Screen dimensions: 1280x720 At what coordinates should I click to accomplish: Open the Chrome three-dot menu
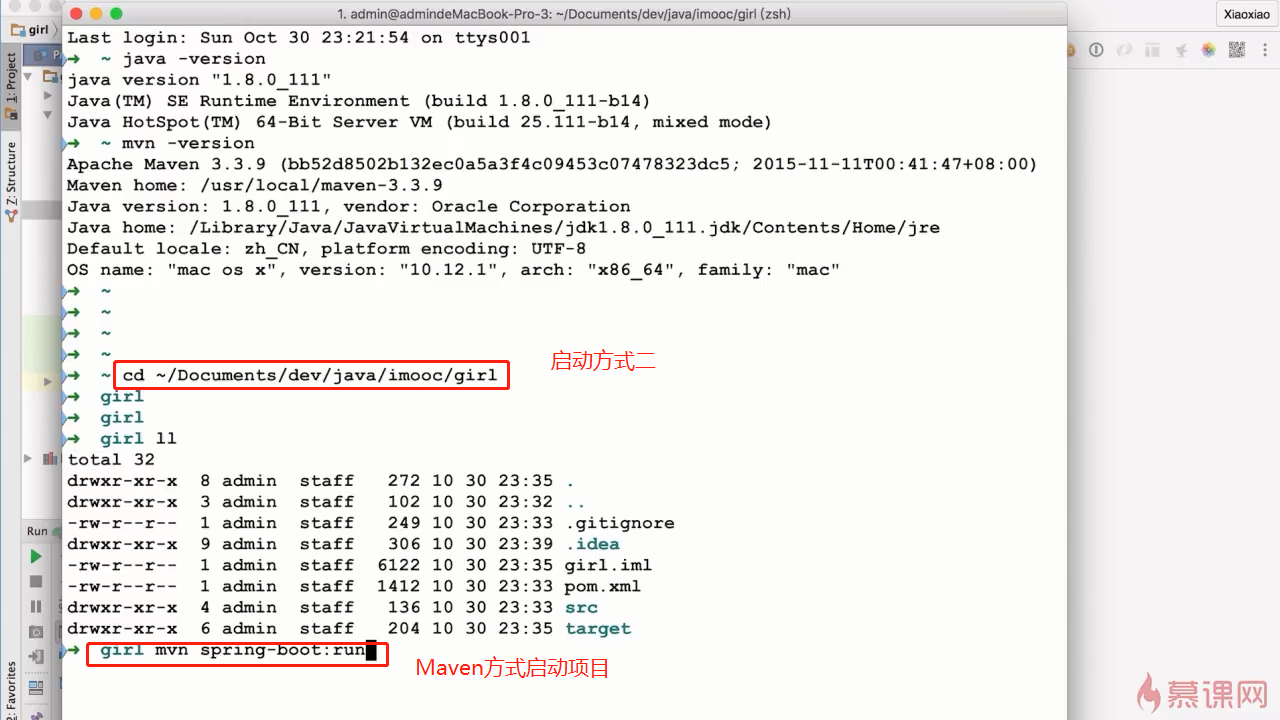1264,49
